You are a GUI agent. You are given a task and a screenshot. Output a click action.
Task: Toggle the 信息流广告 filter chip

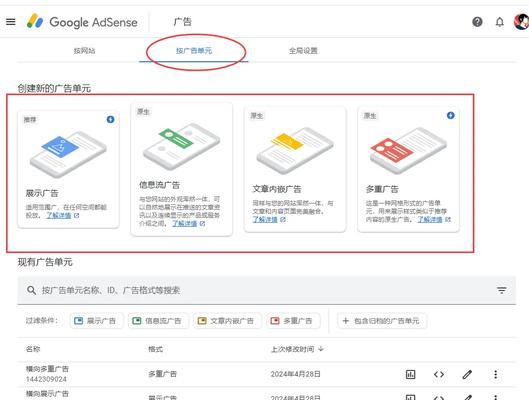pos(158,321)
